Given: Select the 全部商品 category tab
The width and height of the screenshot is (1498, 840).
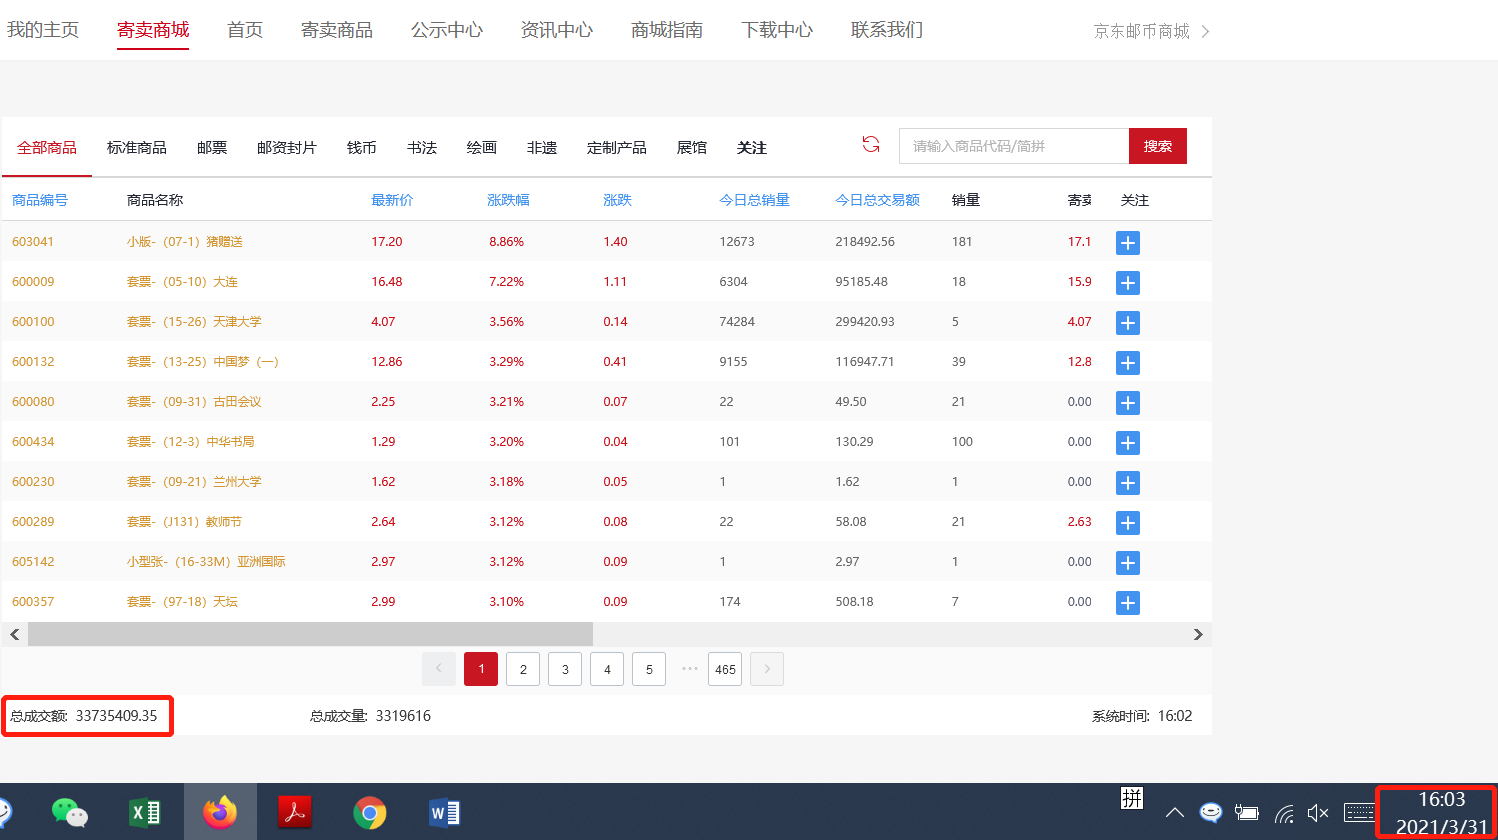Looking at the screenshot, I should tap(47, 147).
